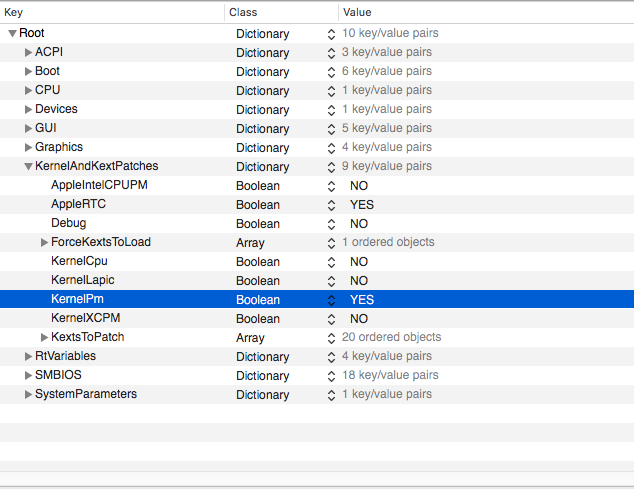Click '10 key/value pairs' value
Viewport: 634px width, 489px height.
tap(390, 33)
